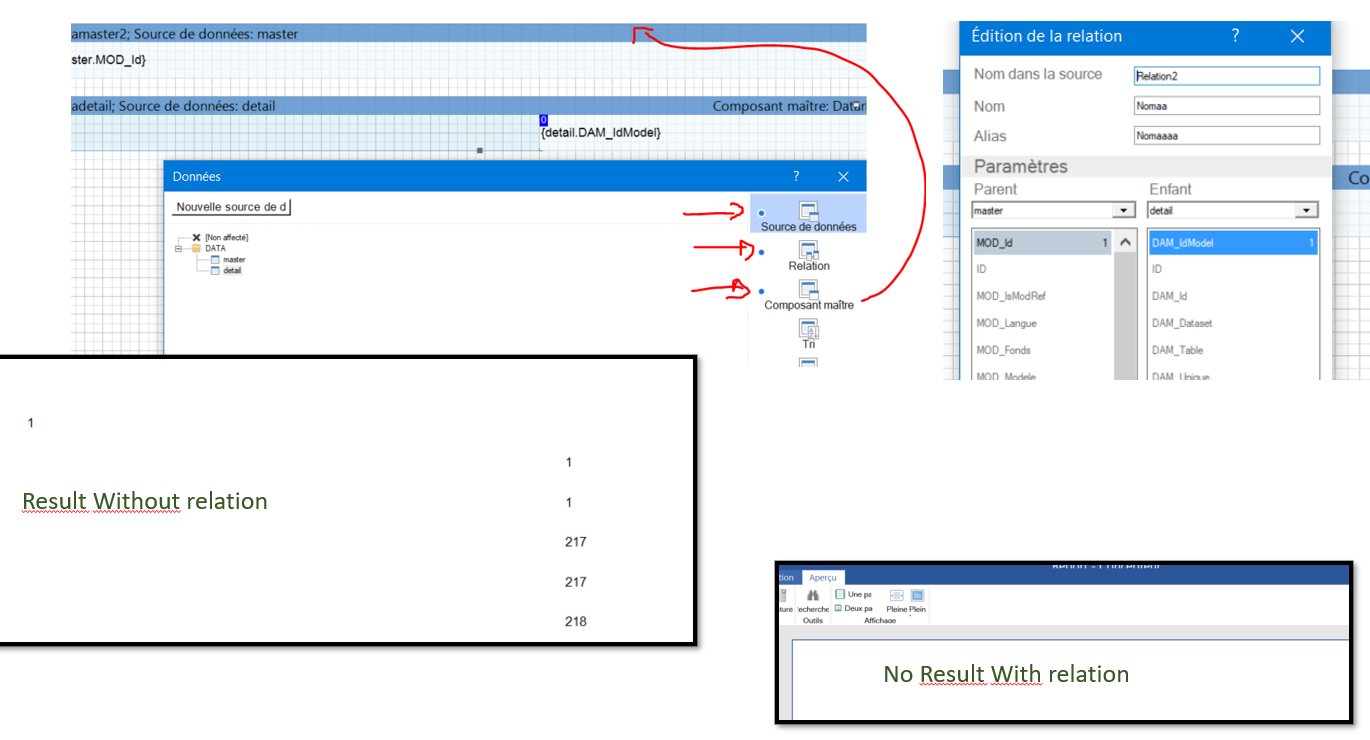Select DAM_Dataset in Enfant list
Screen dimensions: 1370x740
click(1232, 323)
